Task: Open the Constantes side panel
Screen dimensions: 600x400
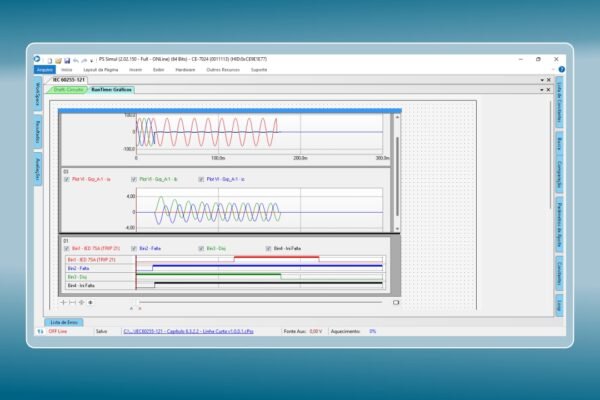Action: [x=559, y=274]
